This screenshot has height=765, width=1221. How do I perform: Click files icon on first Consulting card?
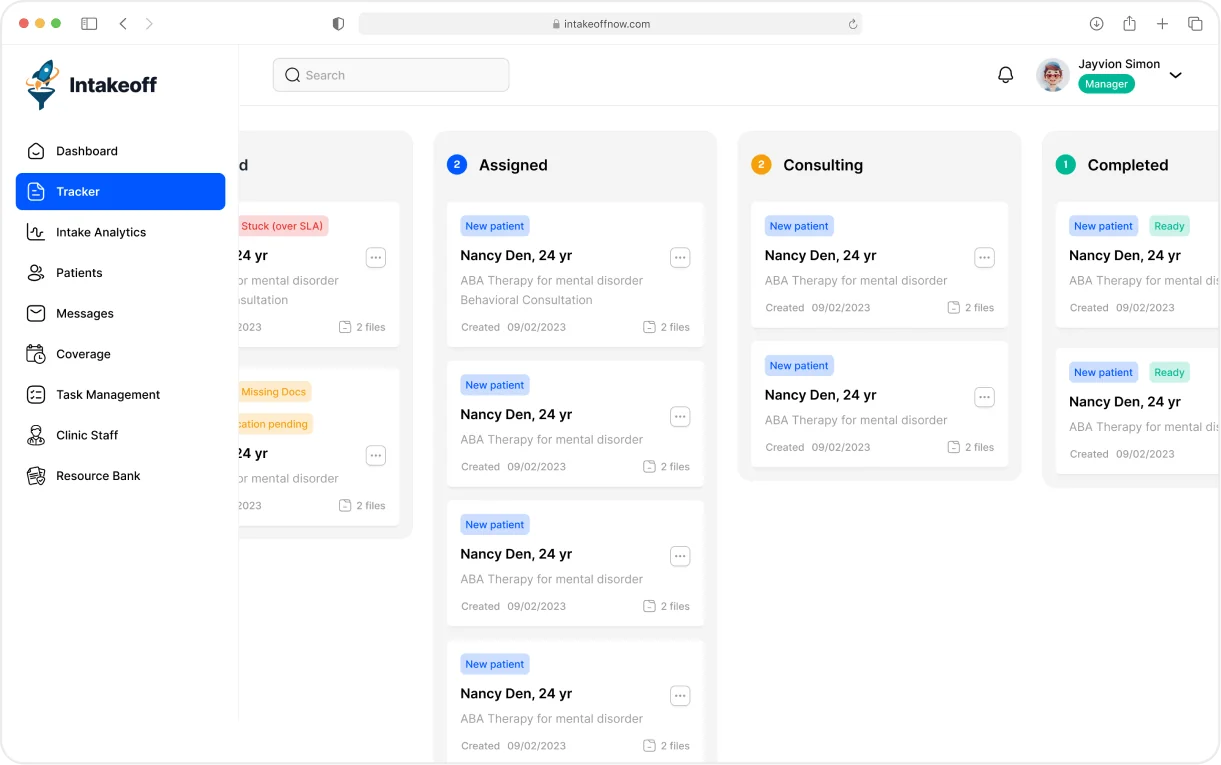point(954,308)
